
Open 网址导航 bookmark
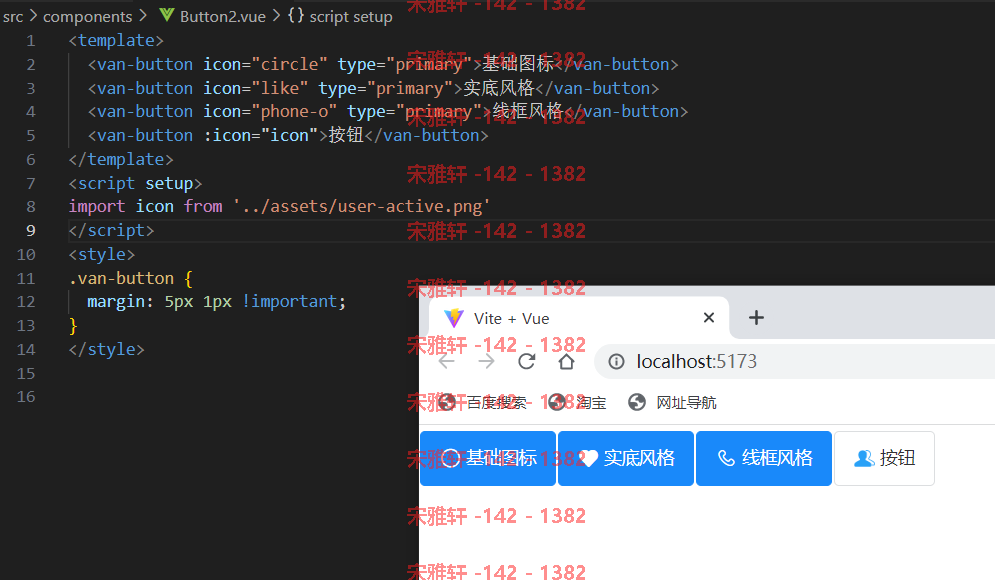pos(673,402)
